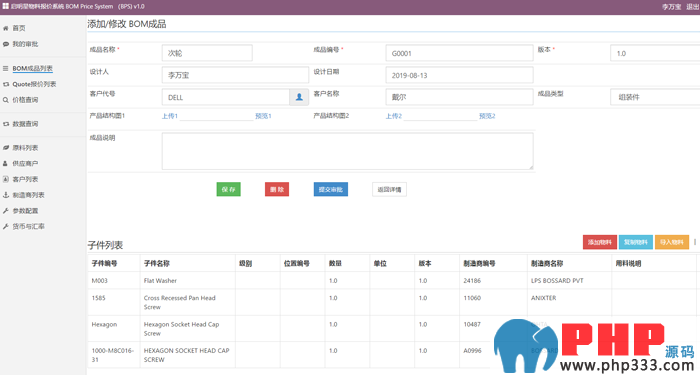Click the list icon beside BOM成品列表
Viewport: 700px width, 375px height.
point(6,68)
